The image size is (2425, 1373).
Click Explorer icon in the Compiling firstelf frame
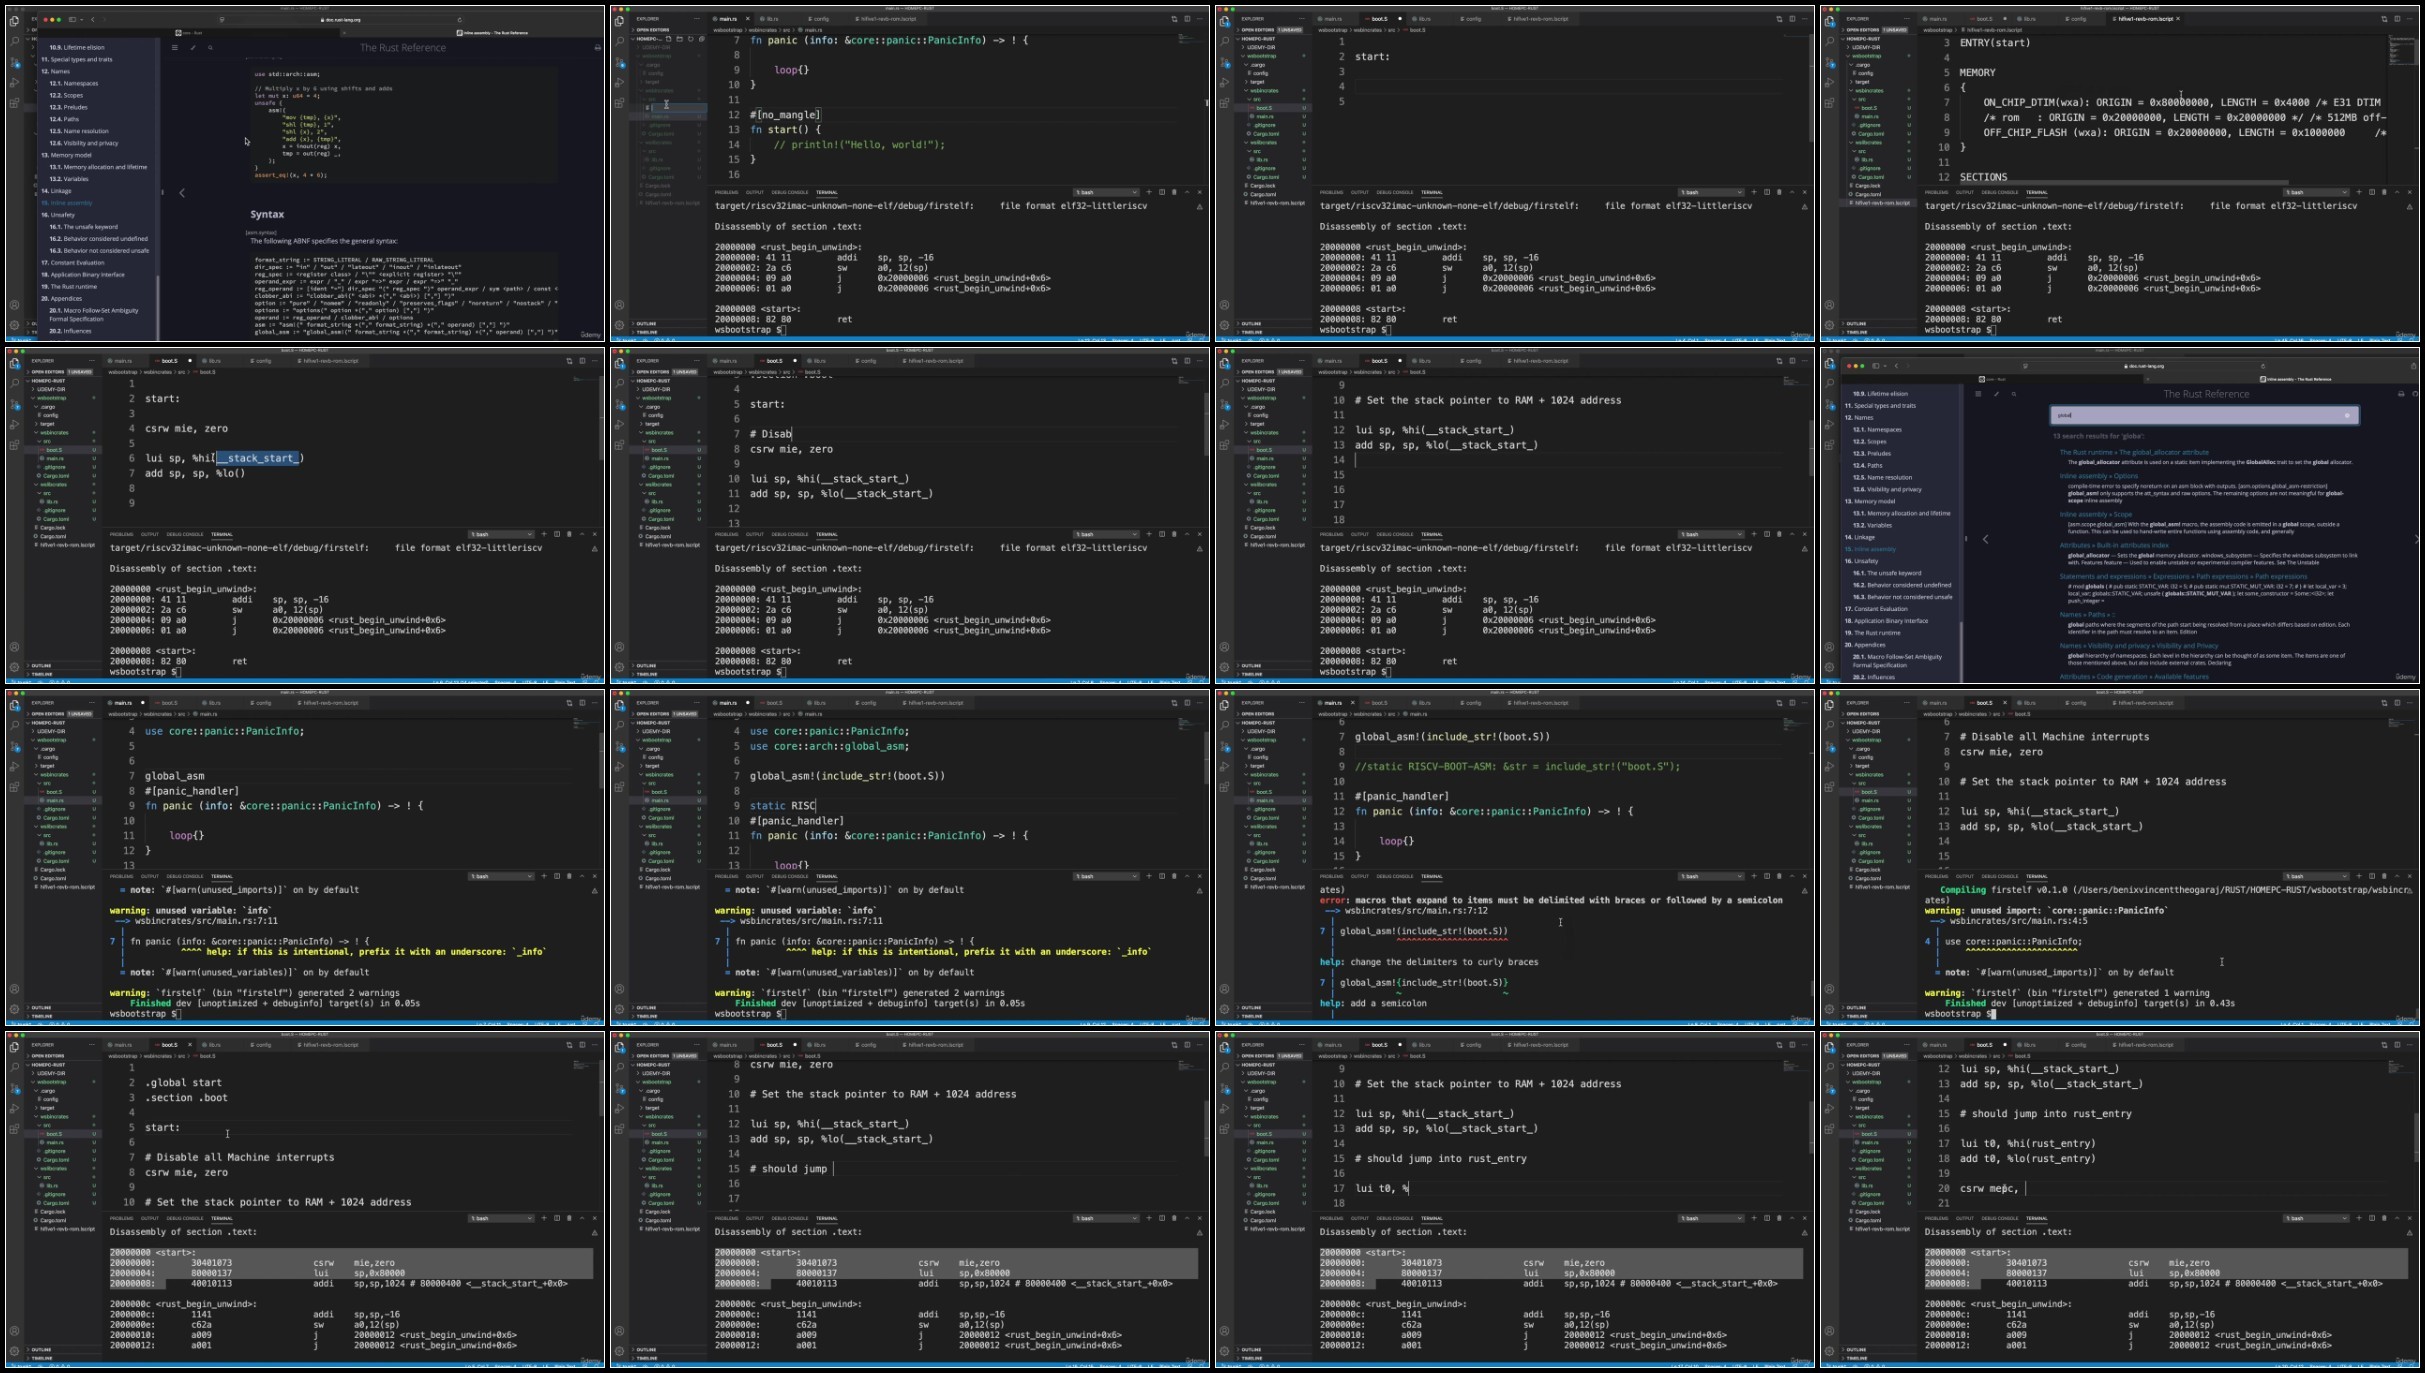[x=1830, y=704]
